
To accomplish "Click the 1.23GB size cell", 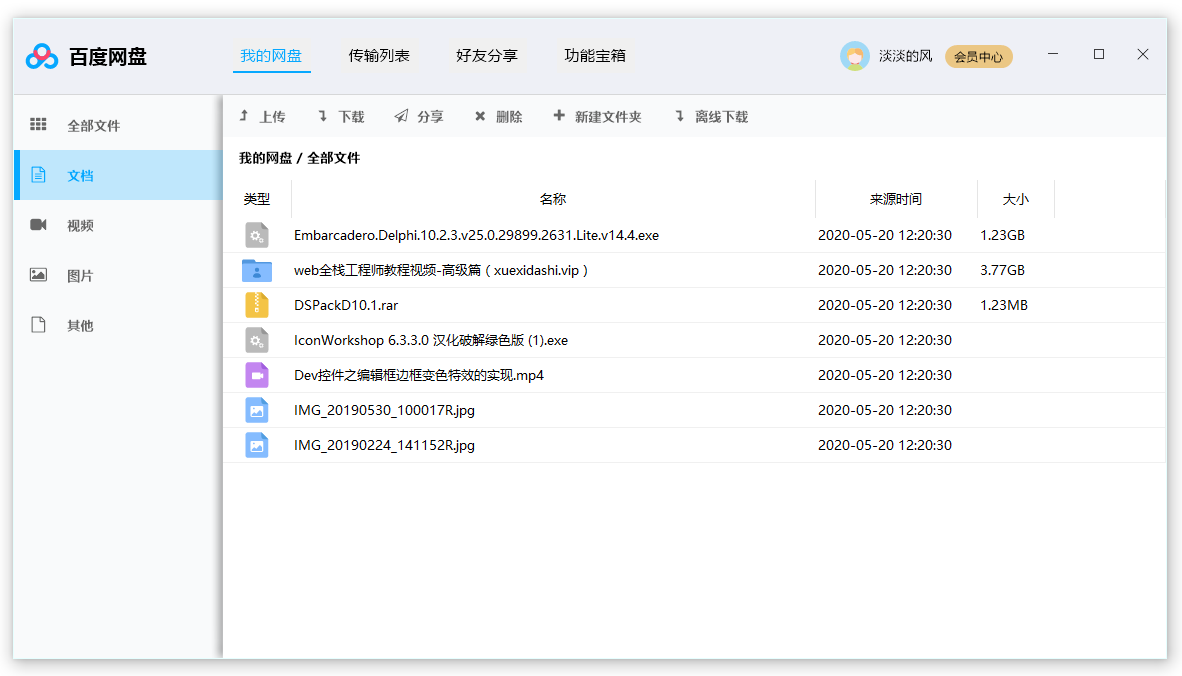I will 1003,235.
